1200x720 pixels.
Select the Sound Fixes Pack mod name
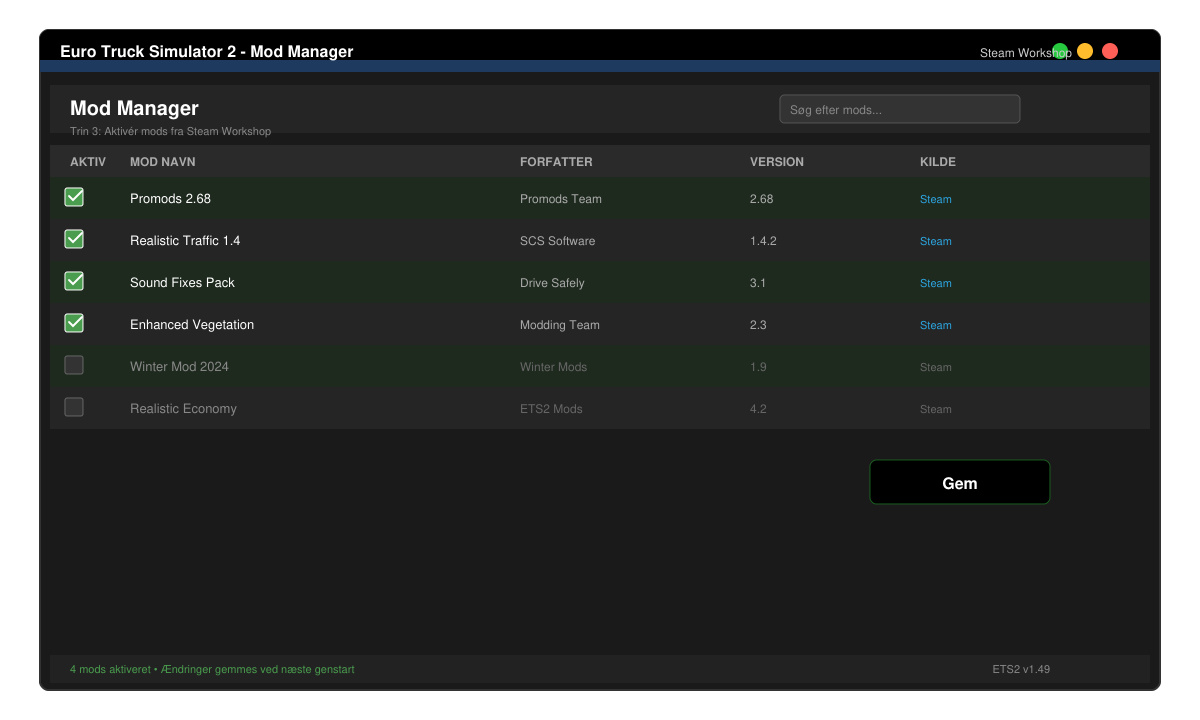tap(182, 283)
